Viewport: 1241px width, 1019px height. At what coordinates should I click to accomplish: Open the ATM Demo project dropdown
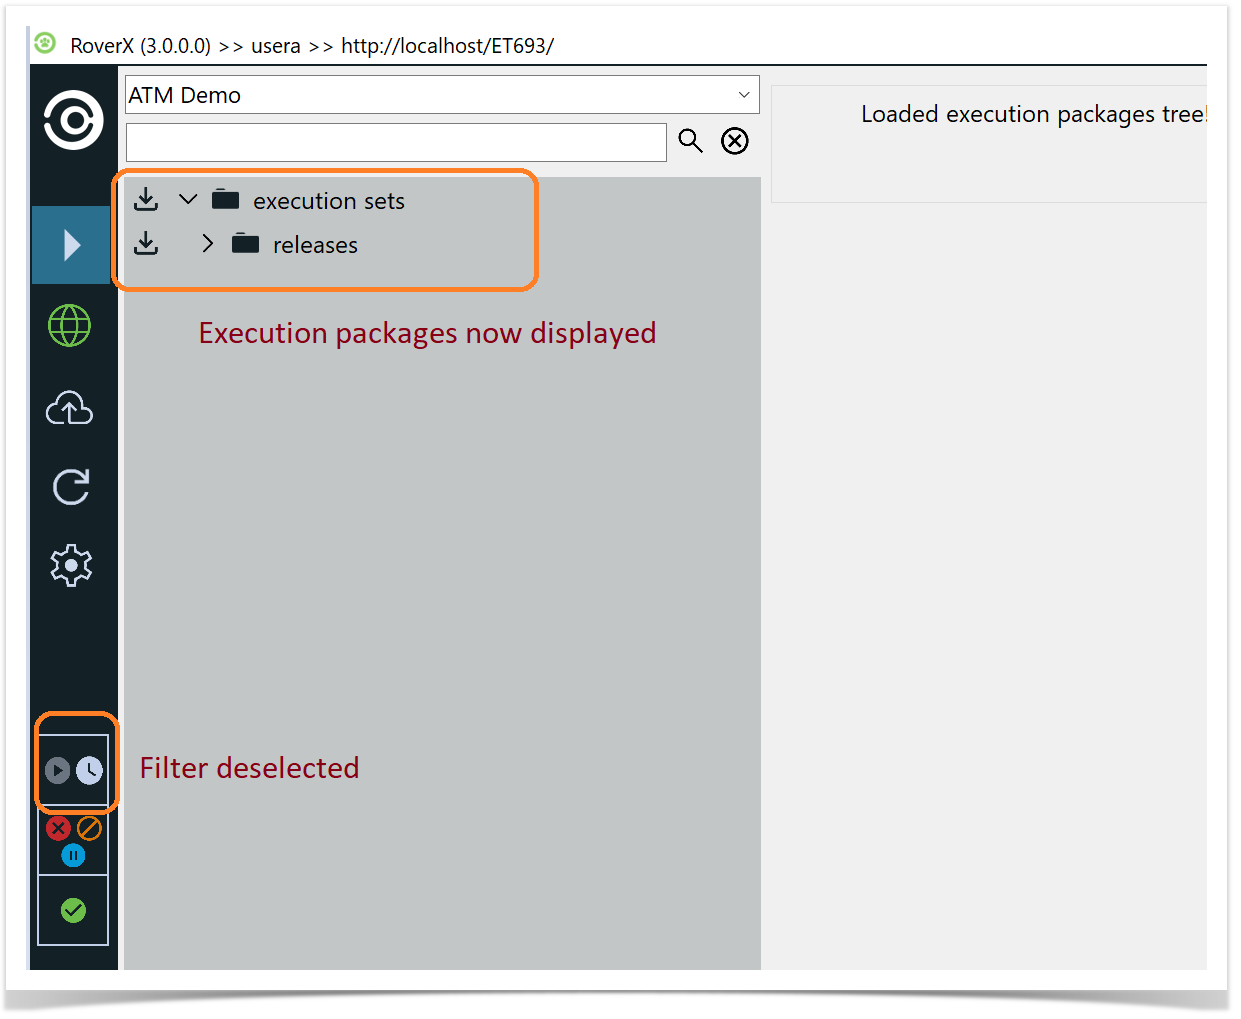pyautogui.click(x=442, y=95)
